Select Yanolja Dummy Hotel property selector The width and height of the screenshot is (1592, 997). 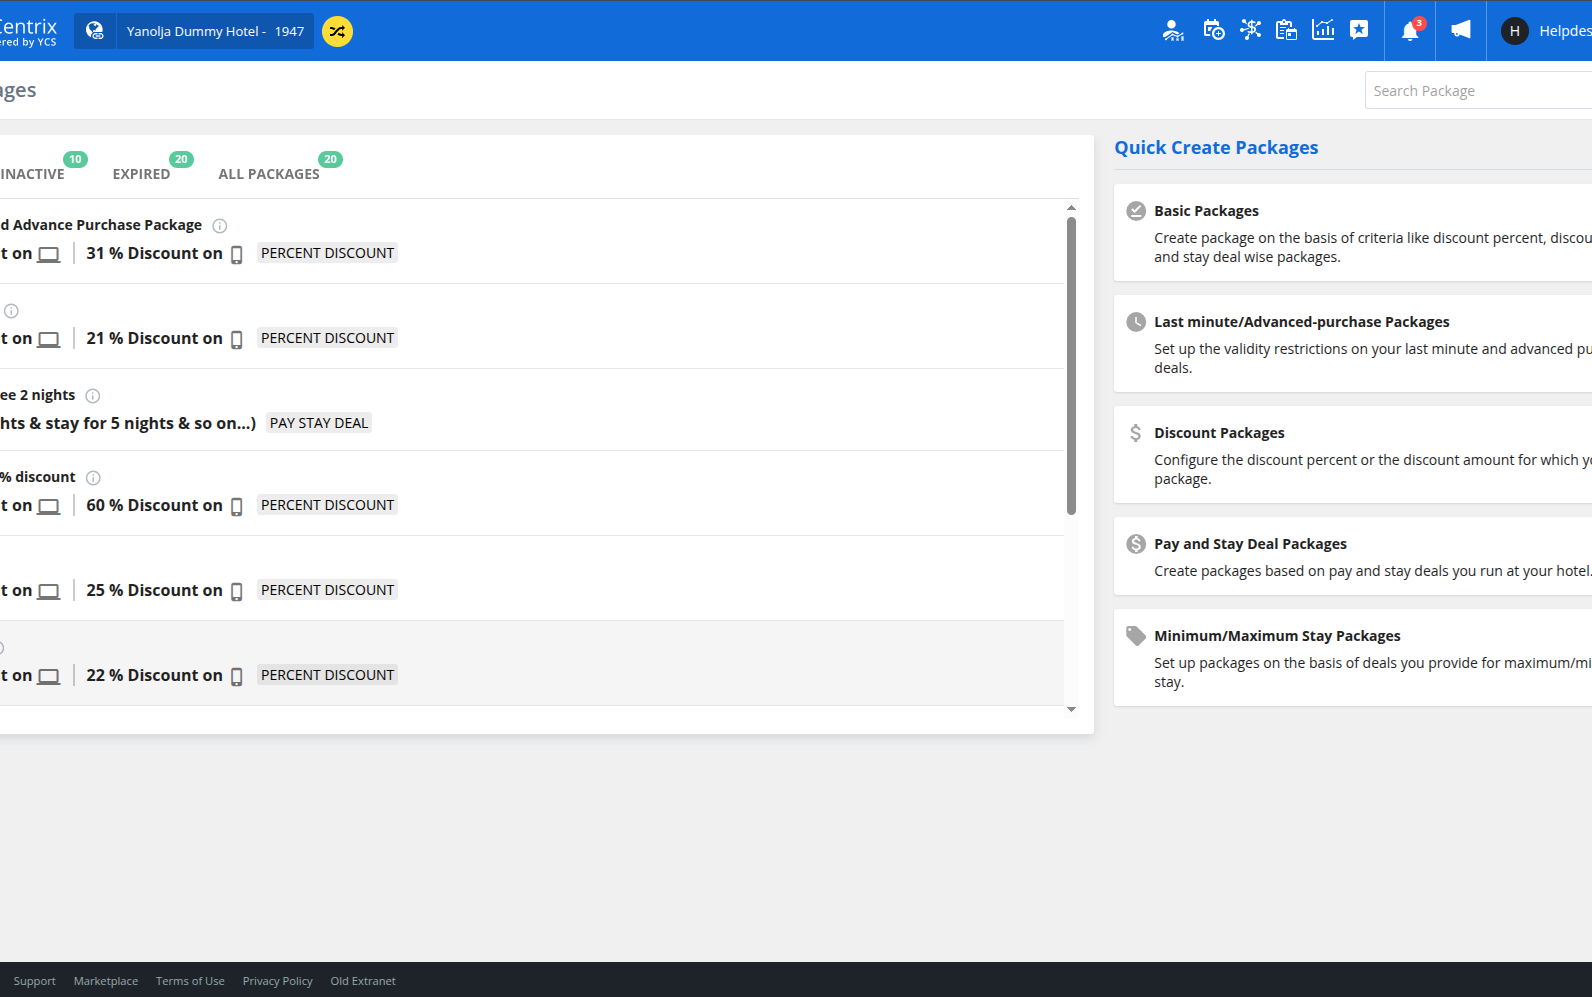click(214, 31)
